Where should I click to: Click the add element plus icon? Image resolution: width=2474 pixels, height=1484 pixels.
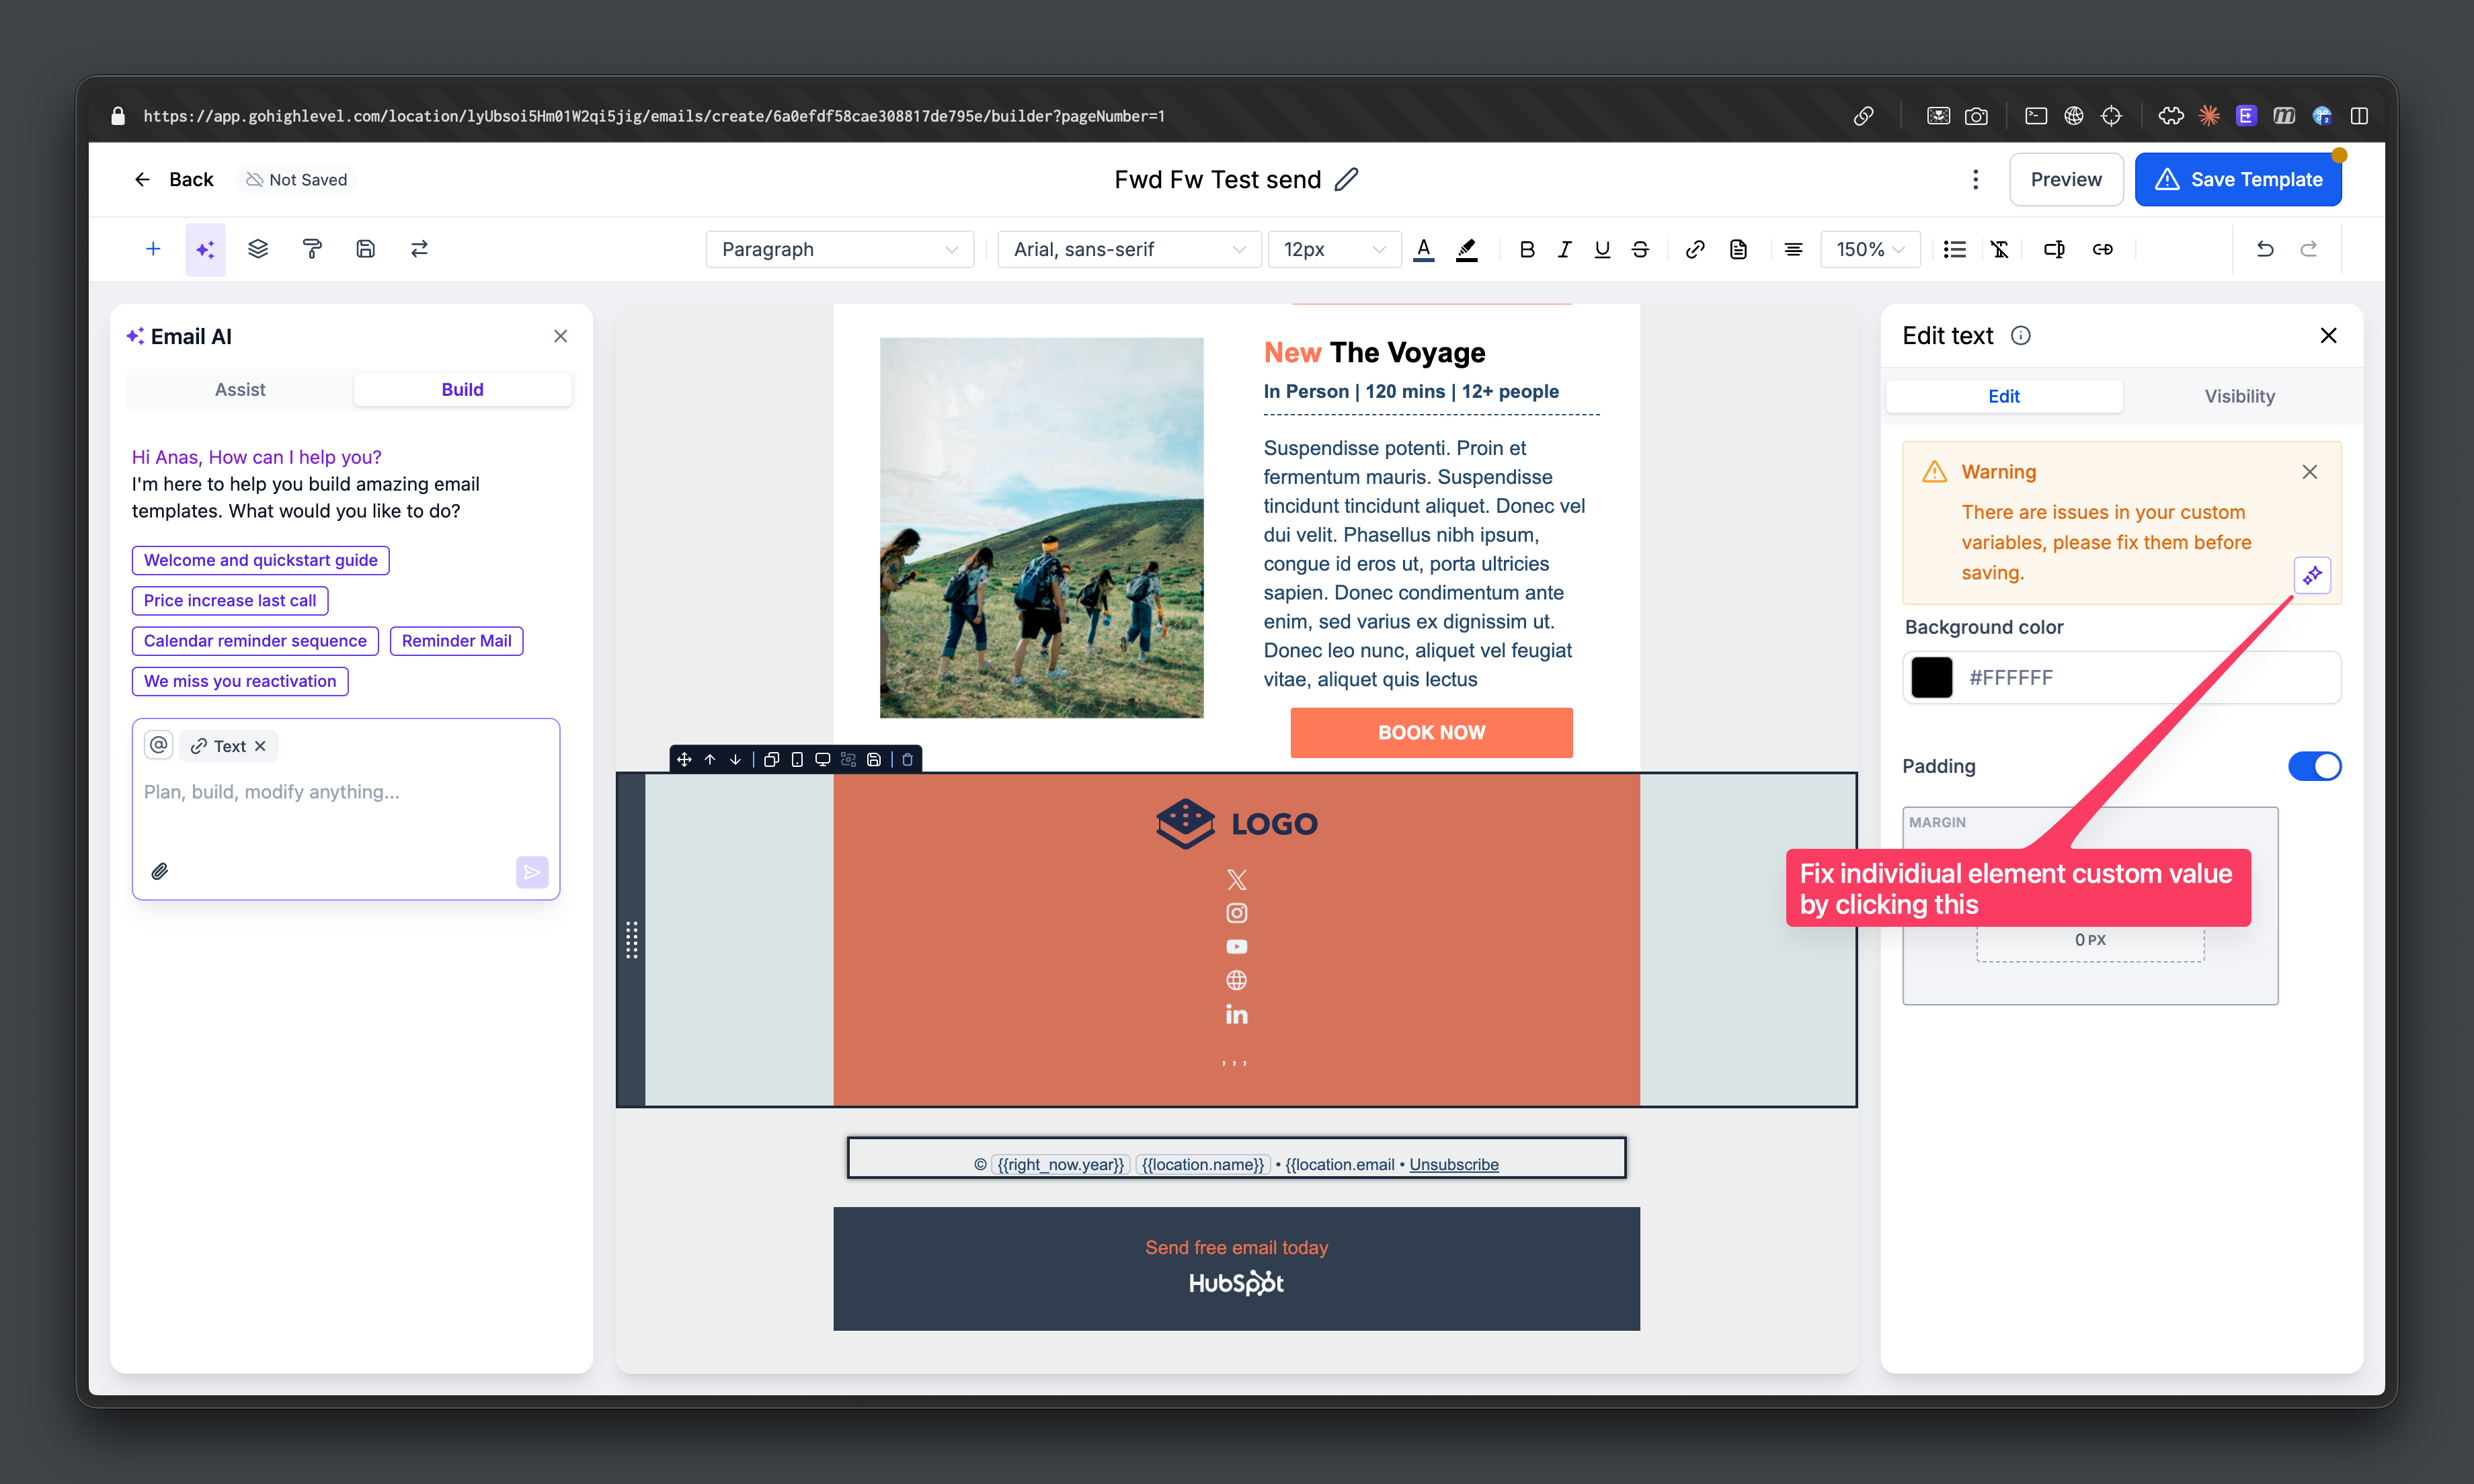[153, 249]
